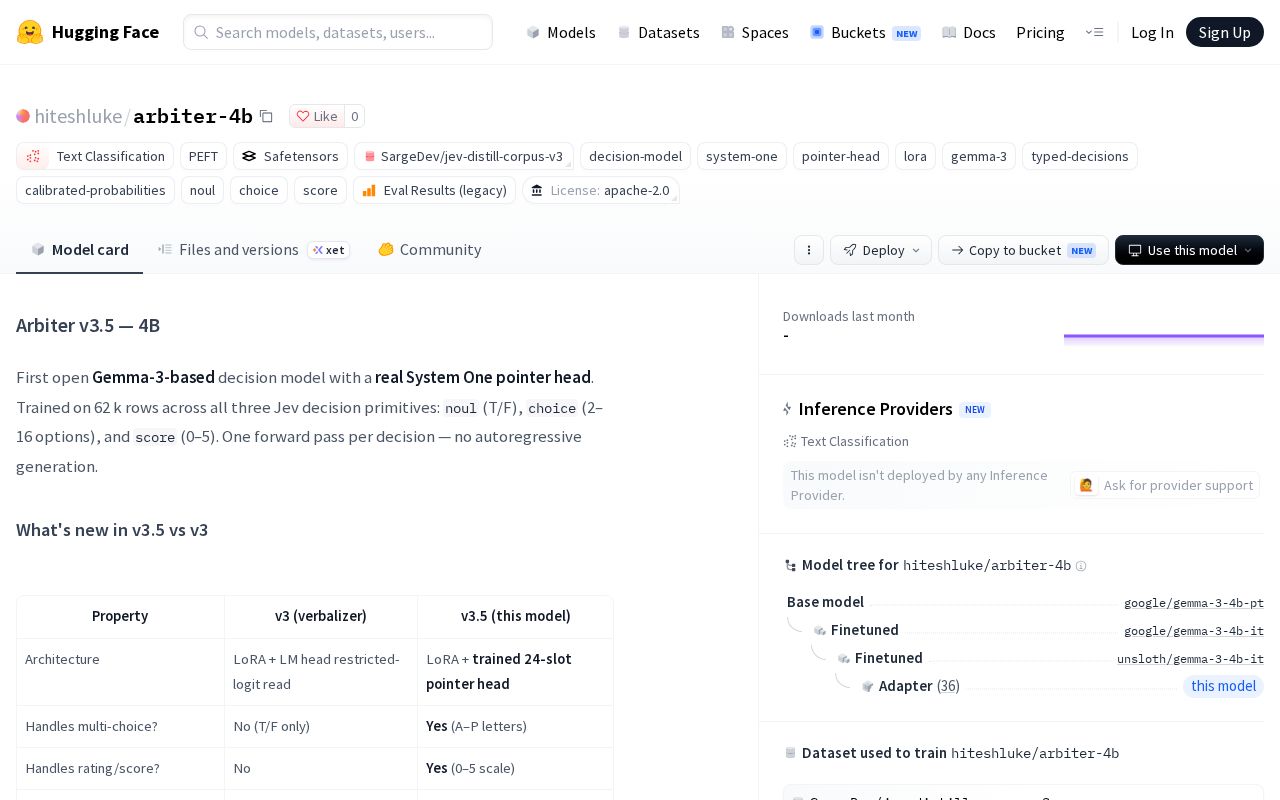Open the Models nav item
Screen dimensions: 1280x800
tap(561, 32)
